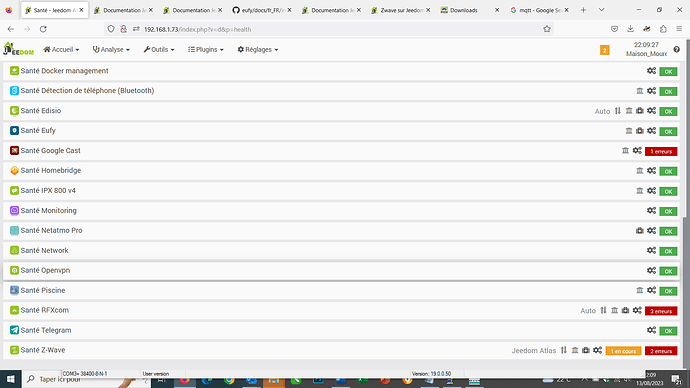Click the arrows icon in Santé RFXcom row

603,311
